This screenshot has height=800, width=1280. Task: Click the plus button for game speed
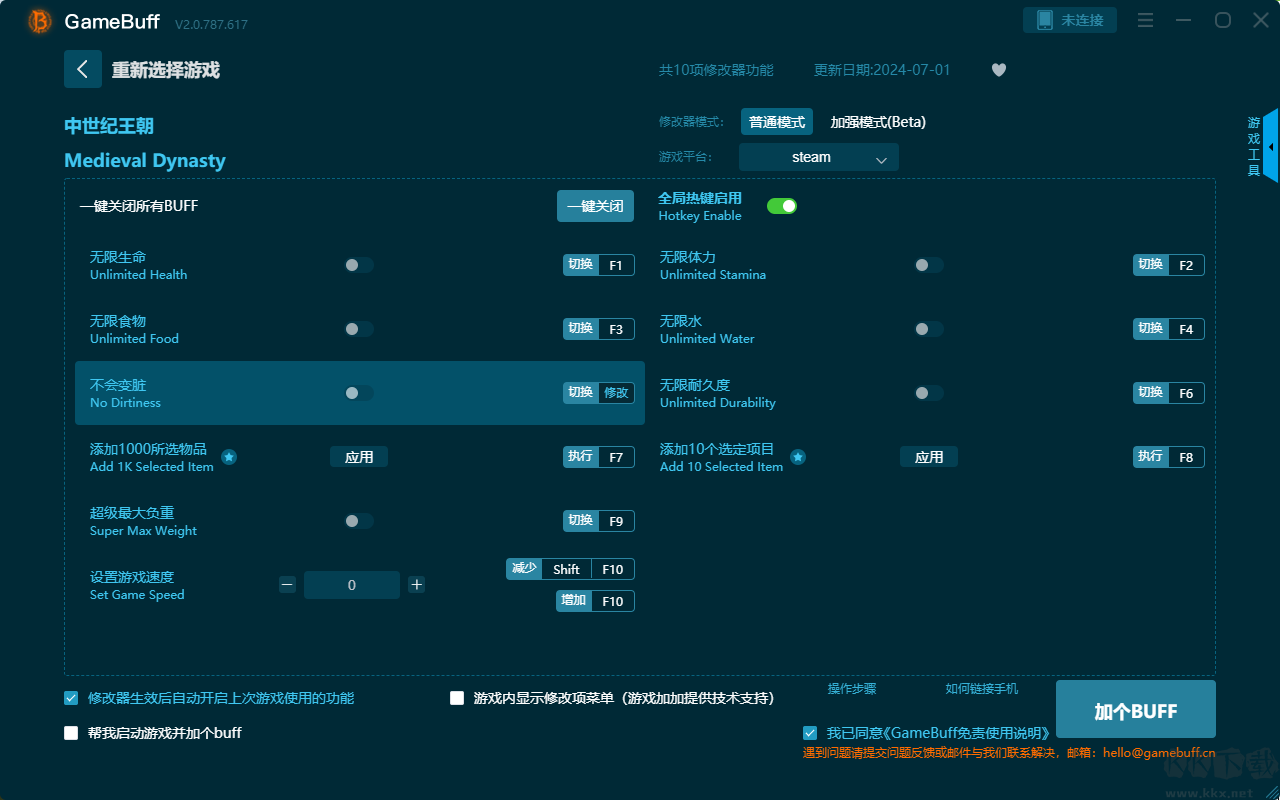pos(417,585)
